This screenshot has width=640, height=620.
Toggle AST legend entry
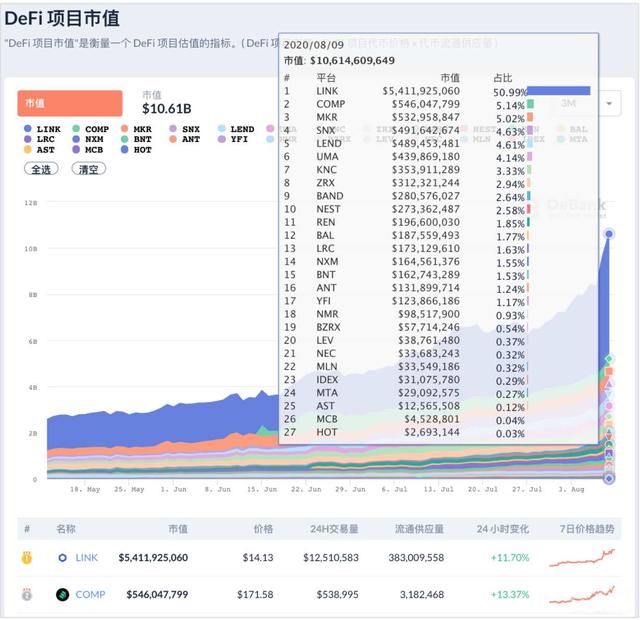[x=40, y=150]
